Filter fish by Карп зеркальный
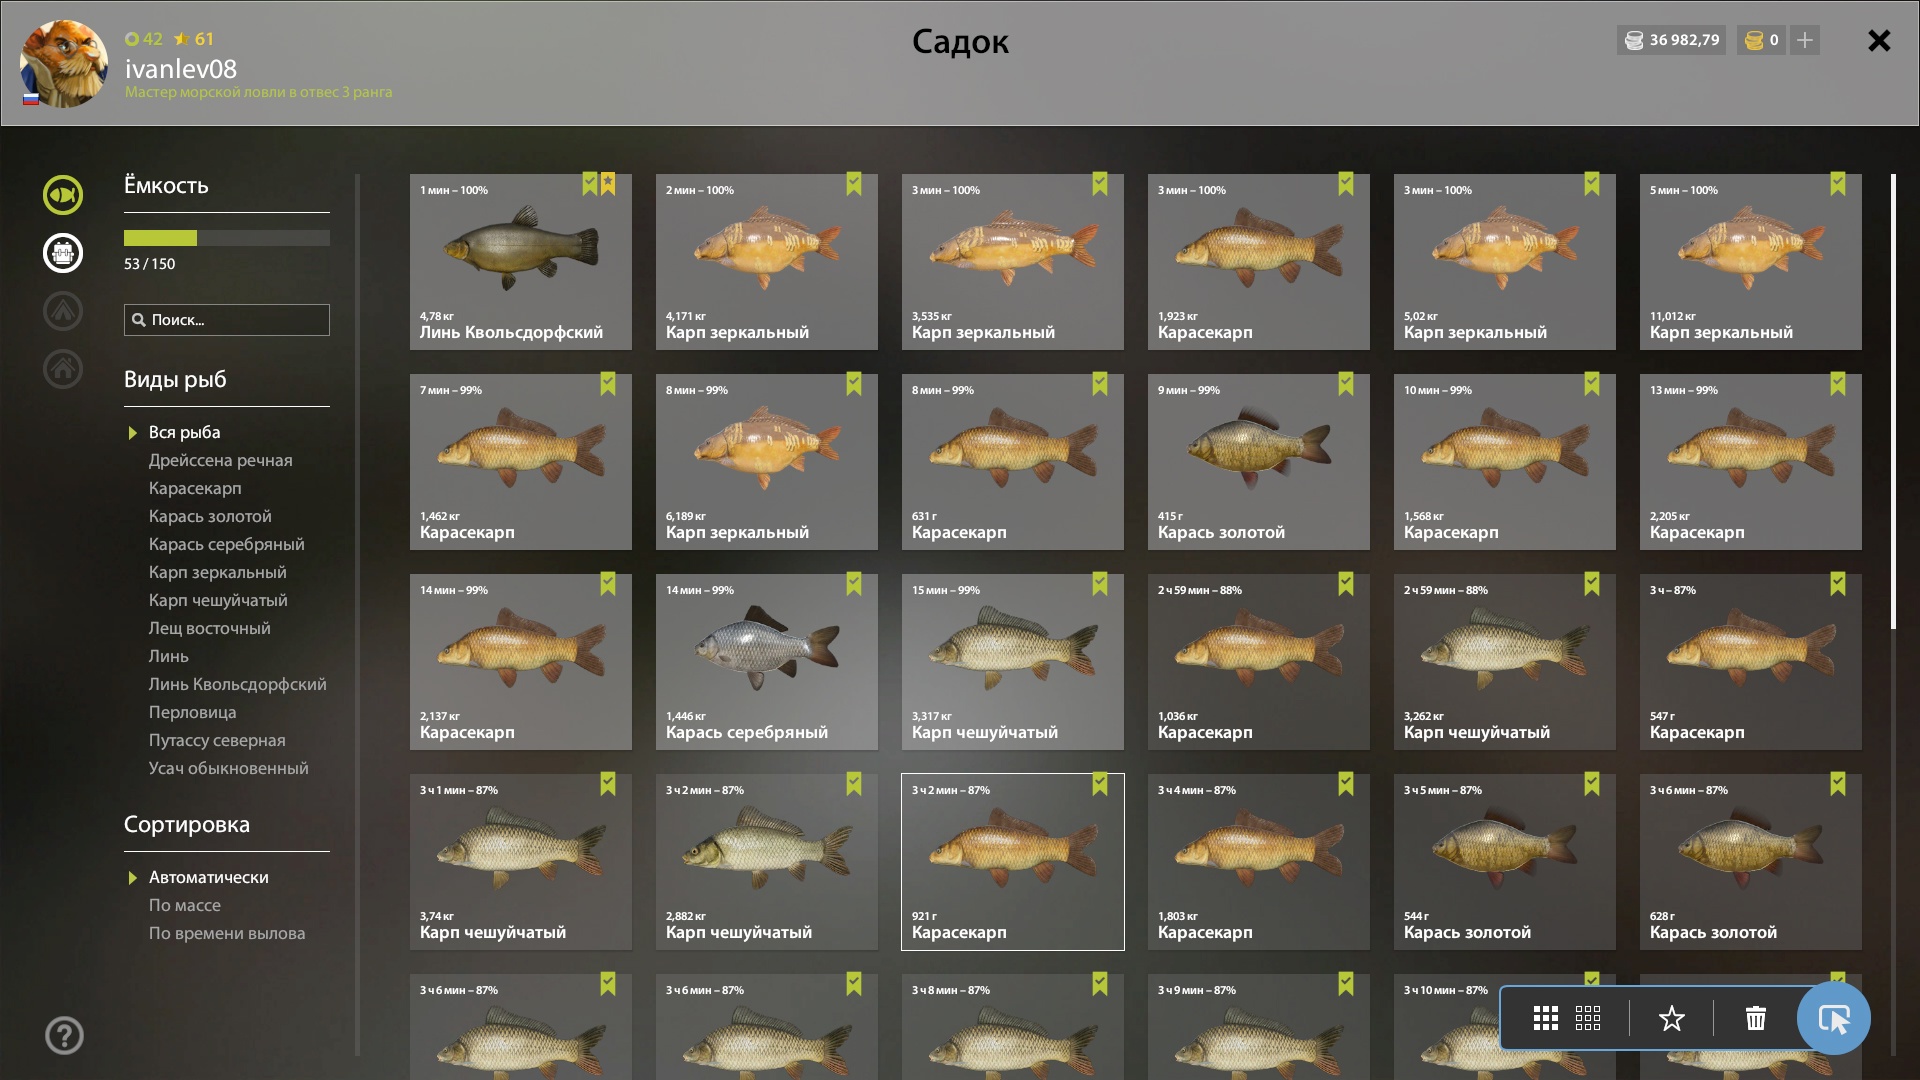This screenshot has width=1920, height=1080. 217,572
